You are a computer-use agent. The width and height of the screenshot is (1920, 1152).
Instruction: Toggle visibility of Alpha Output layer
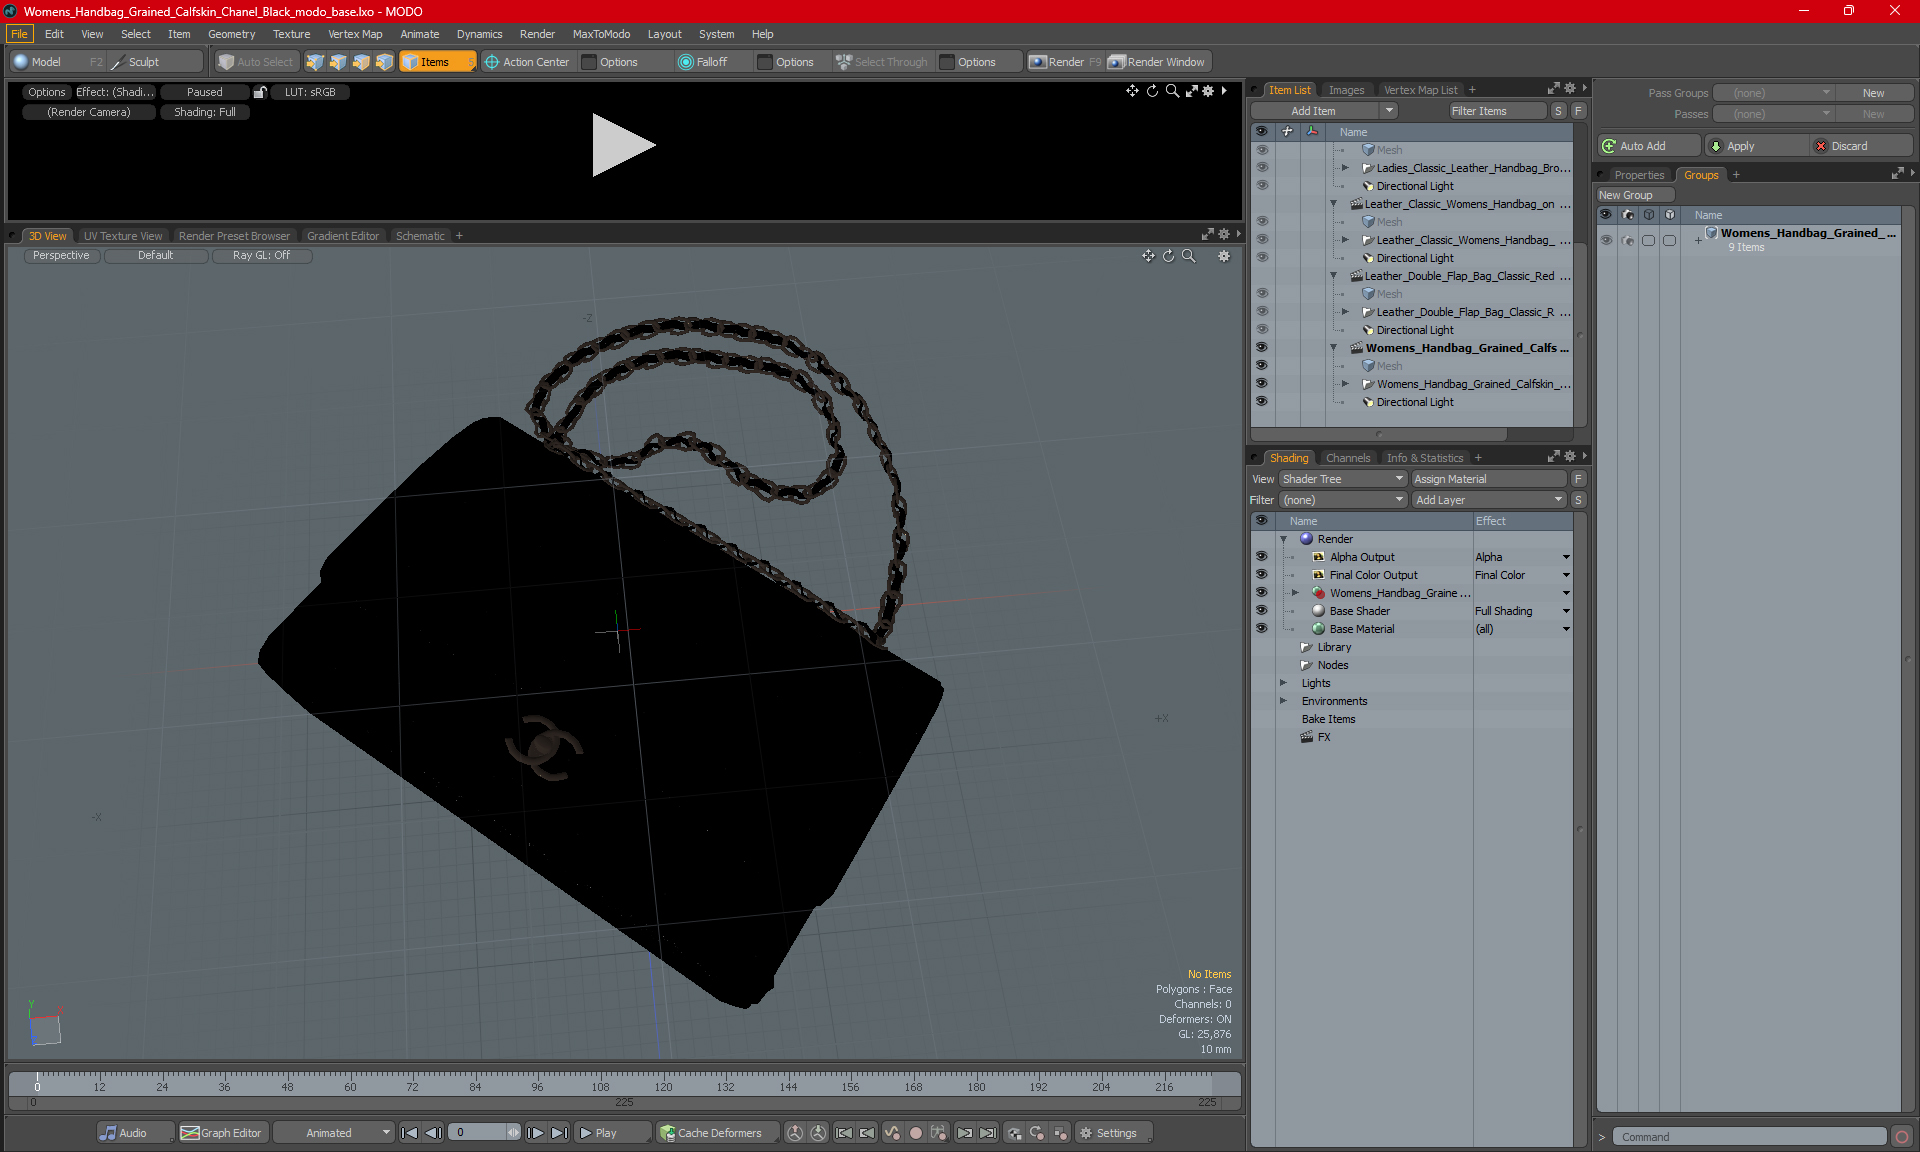point(1261,557)
